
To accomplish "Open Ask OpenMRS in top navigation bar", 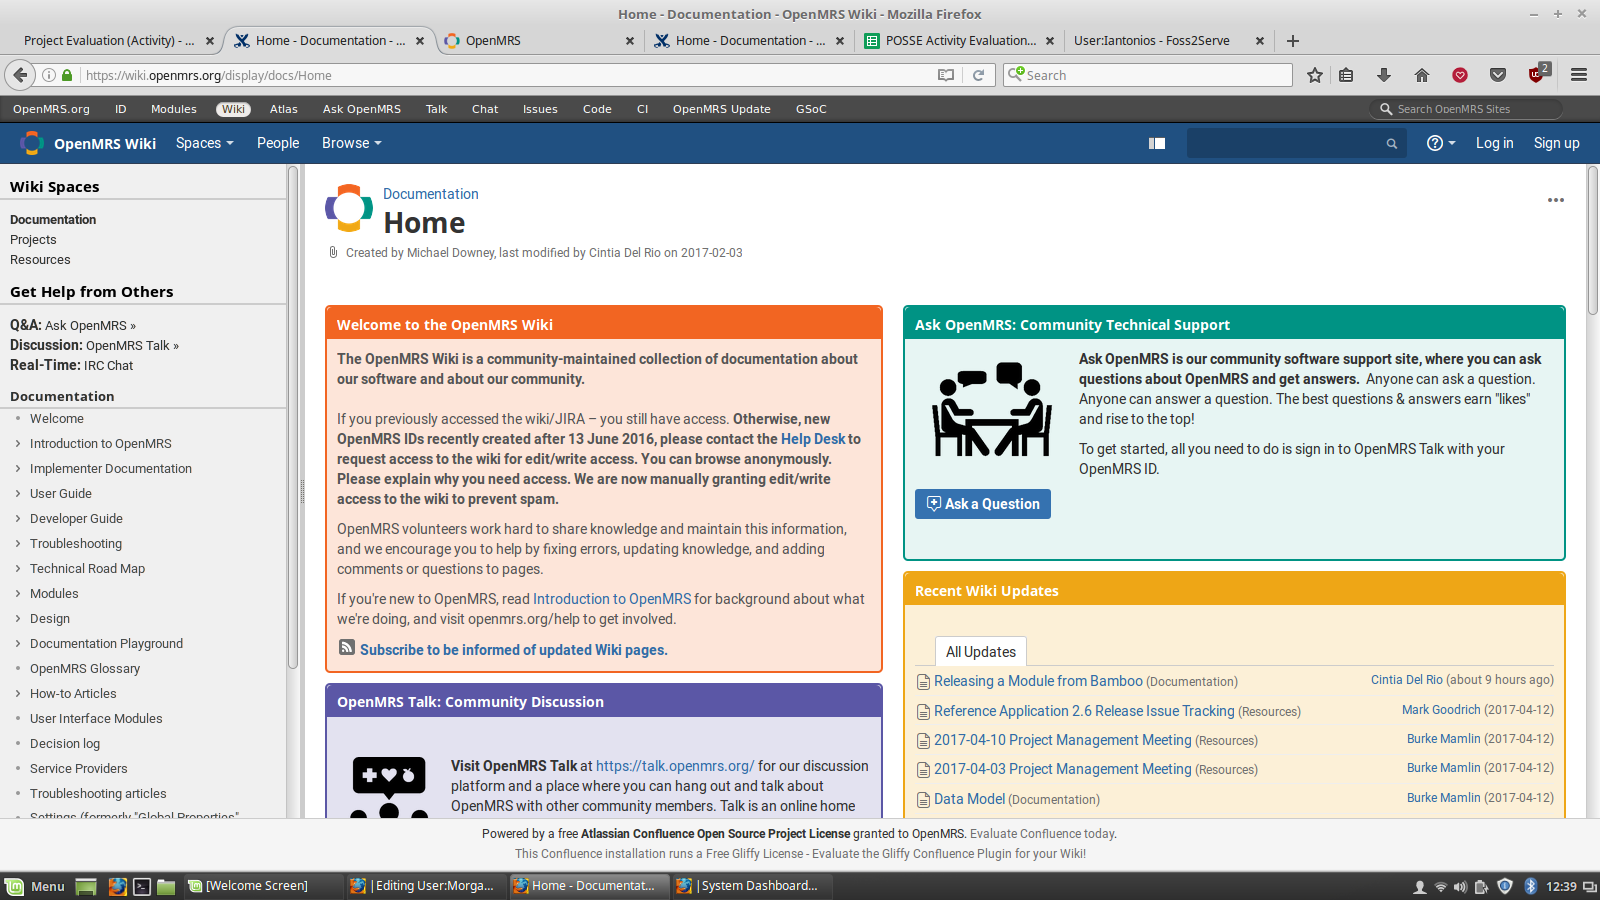I will click(362, 109).
